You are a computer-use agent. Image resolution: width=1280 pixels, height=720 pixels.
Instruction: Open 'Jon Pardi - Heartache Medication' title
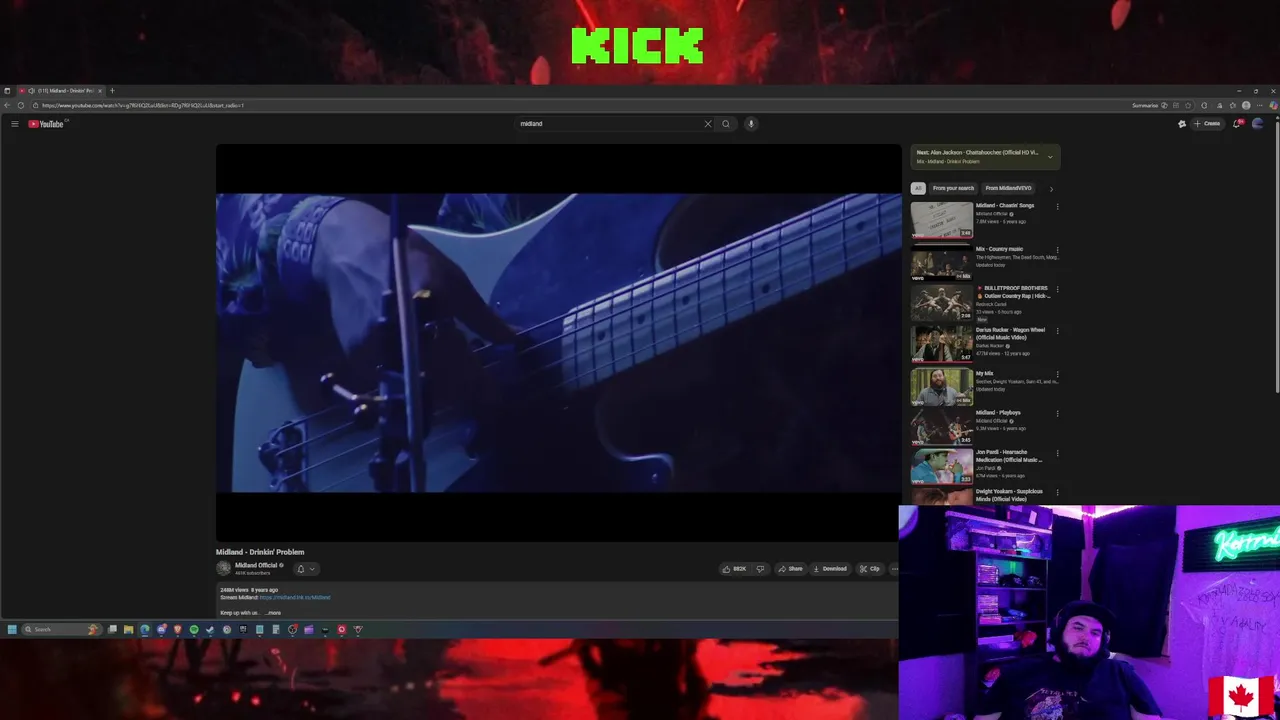click(1009, 456)
